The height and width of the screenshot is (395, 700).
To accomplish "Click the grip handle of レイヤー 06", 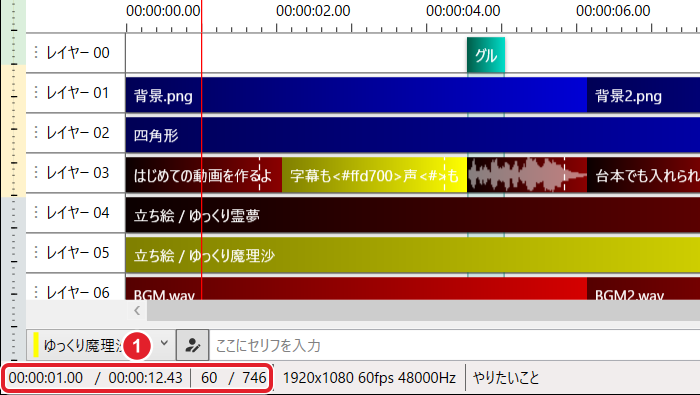I will point(36,292).
